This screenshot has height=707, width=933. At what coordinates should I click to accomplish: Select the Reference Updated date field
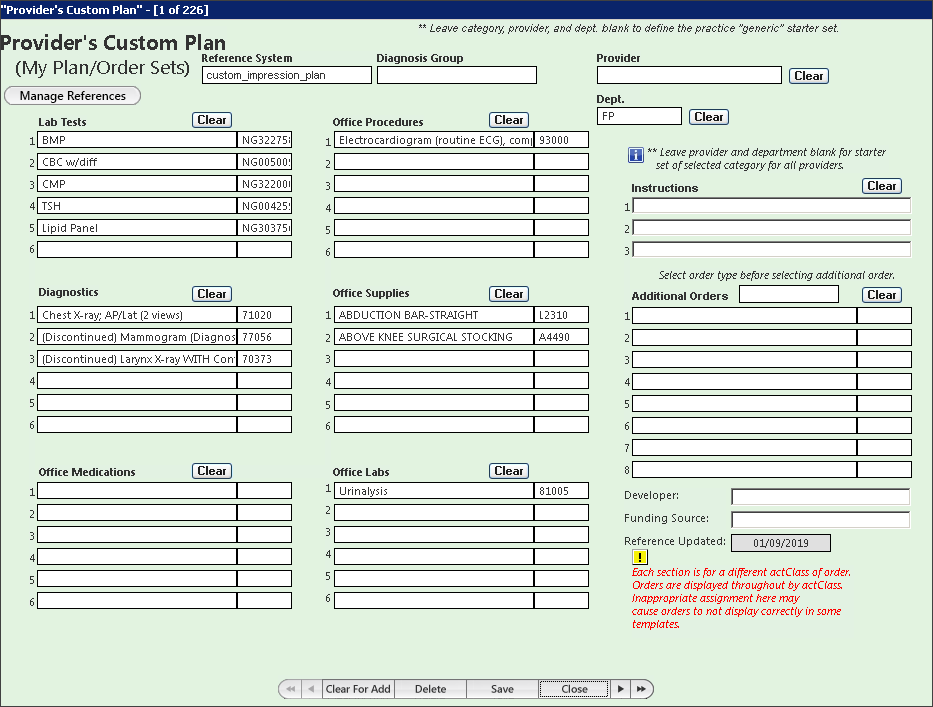click(x=781, y=543)
